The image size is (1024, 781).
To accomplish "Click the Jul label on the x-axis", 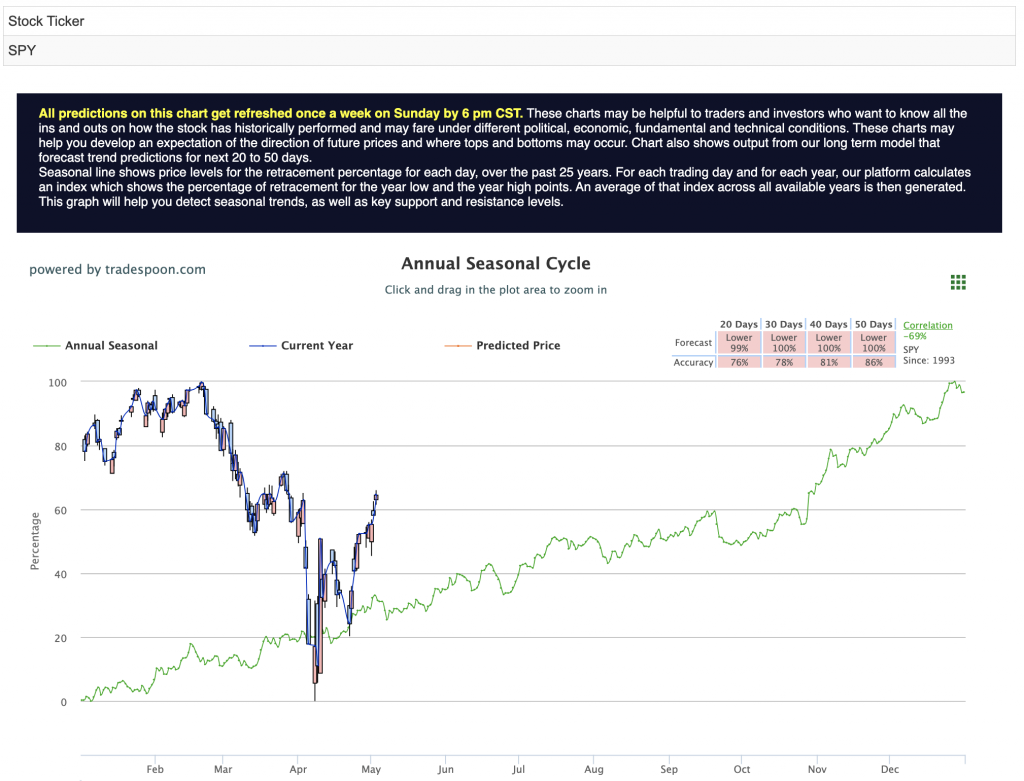I will (x=519, y=769).
